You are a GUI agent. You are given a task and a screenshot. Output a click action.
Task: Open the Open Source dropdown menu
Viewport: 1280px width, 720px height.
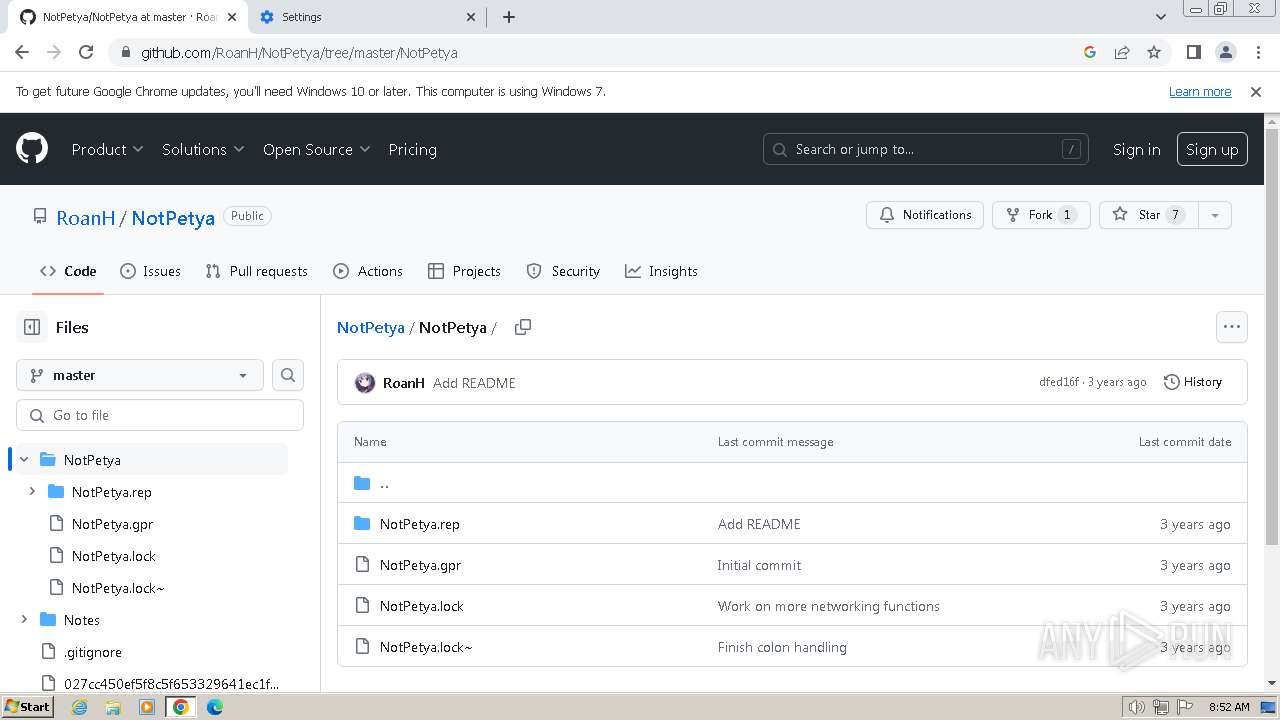pos(316,149)
